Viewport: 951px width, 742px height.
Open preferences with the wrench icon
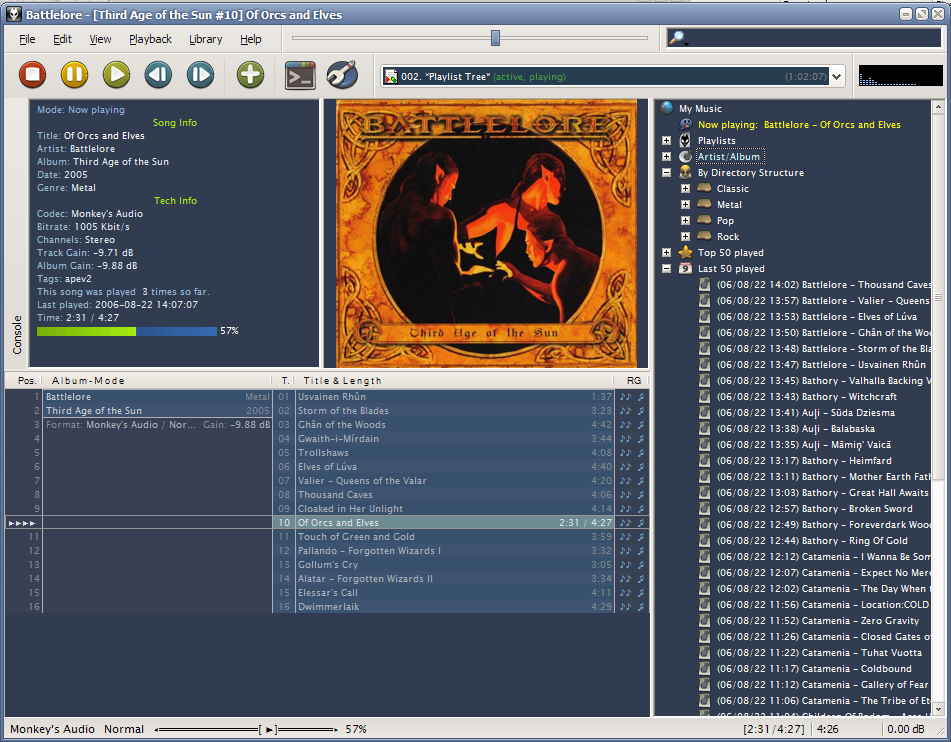341,75
